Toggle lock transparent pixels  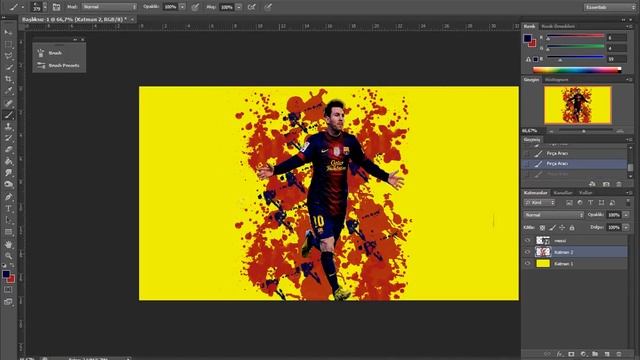coord(542,227)
